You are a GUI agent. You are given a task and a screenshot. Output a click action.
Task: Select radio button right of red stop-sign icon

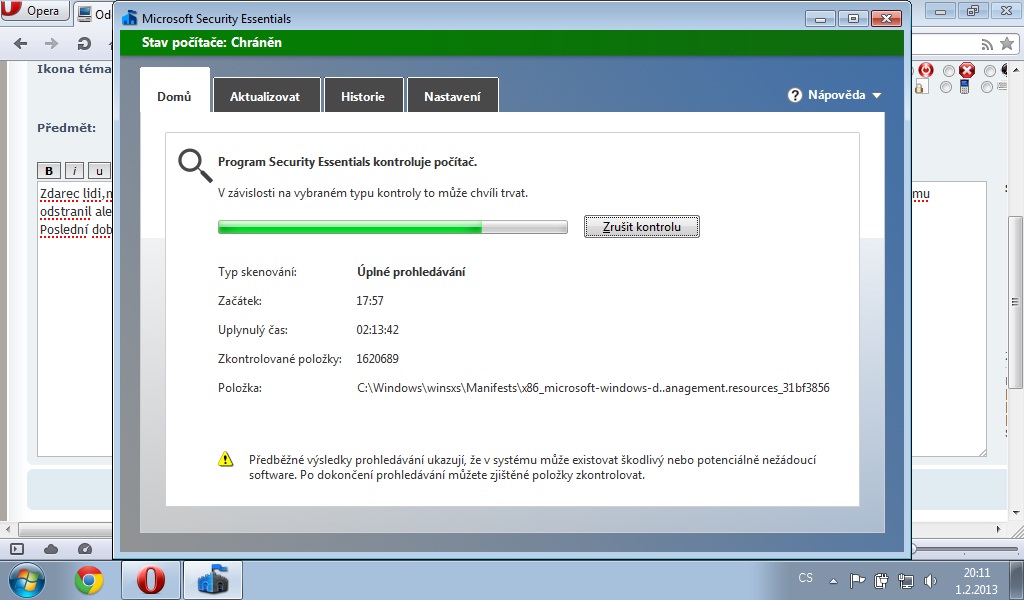click(x=990, y=71)
